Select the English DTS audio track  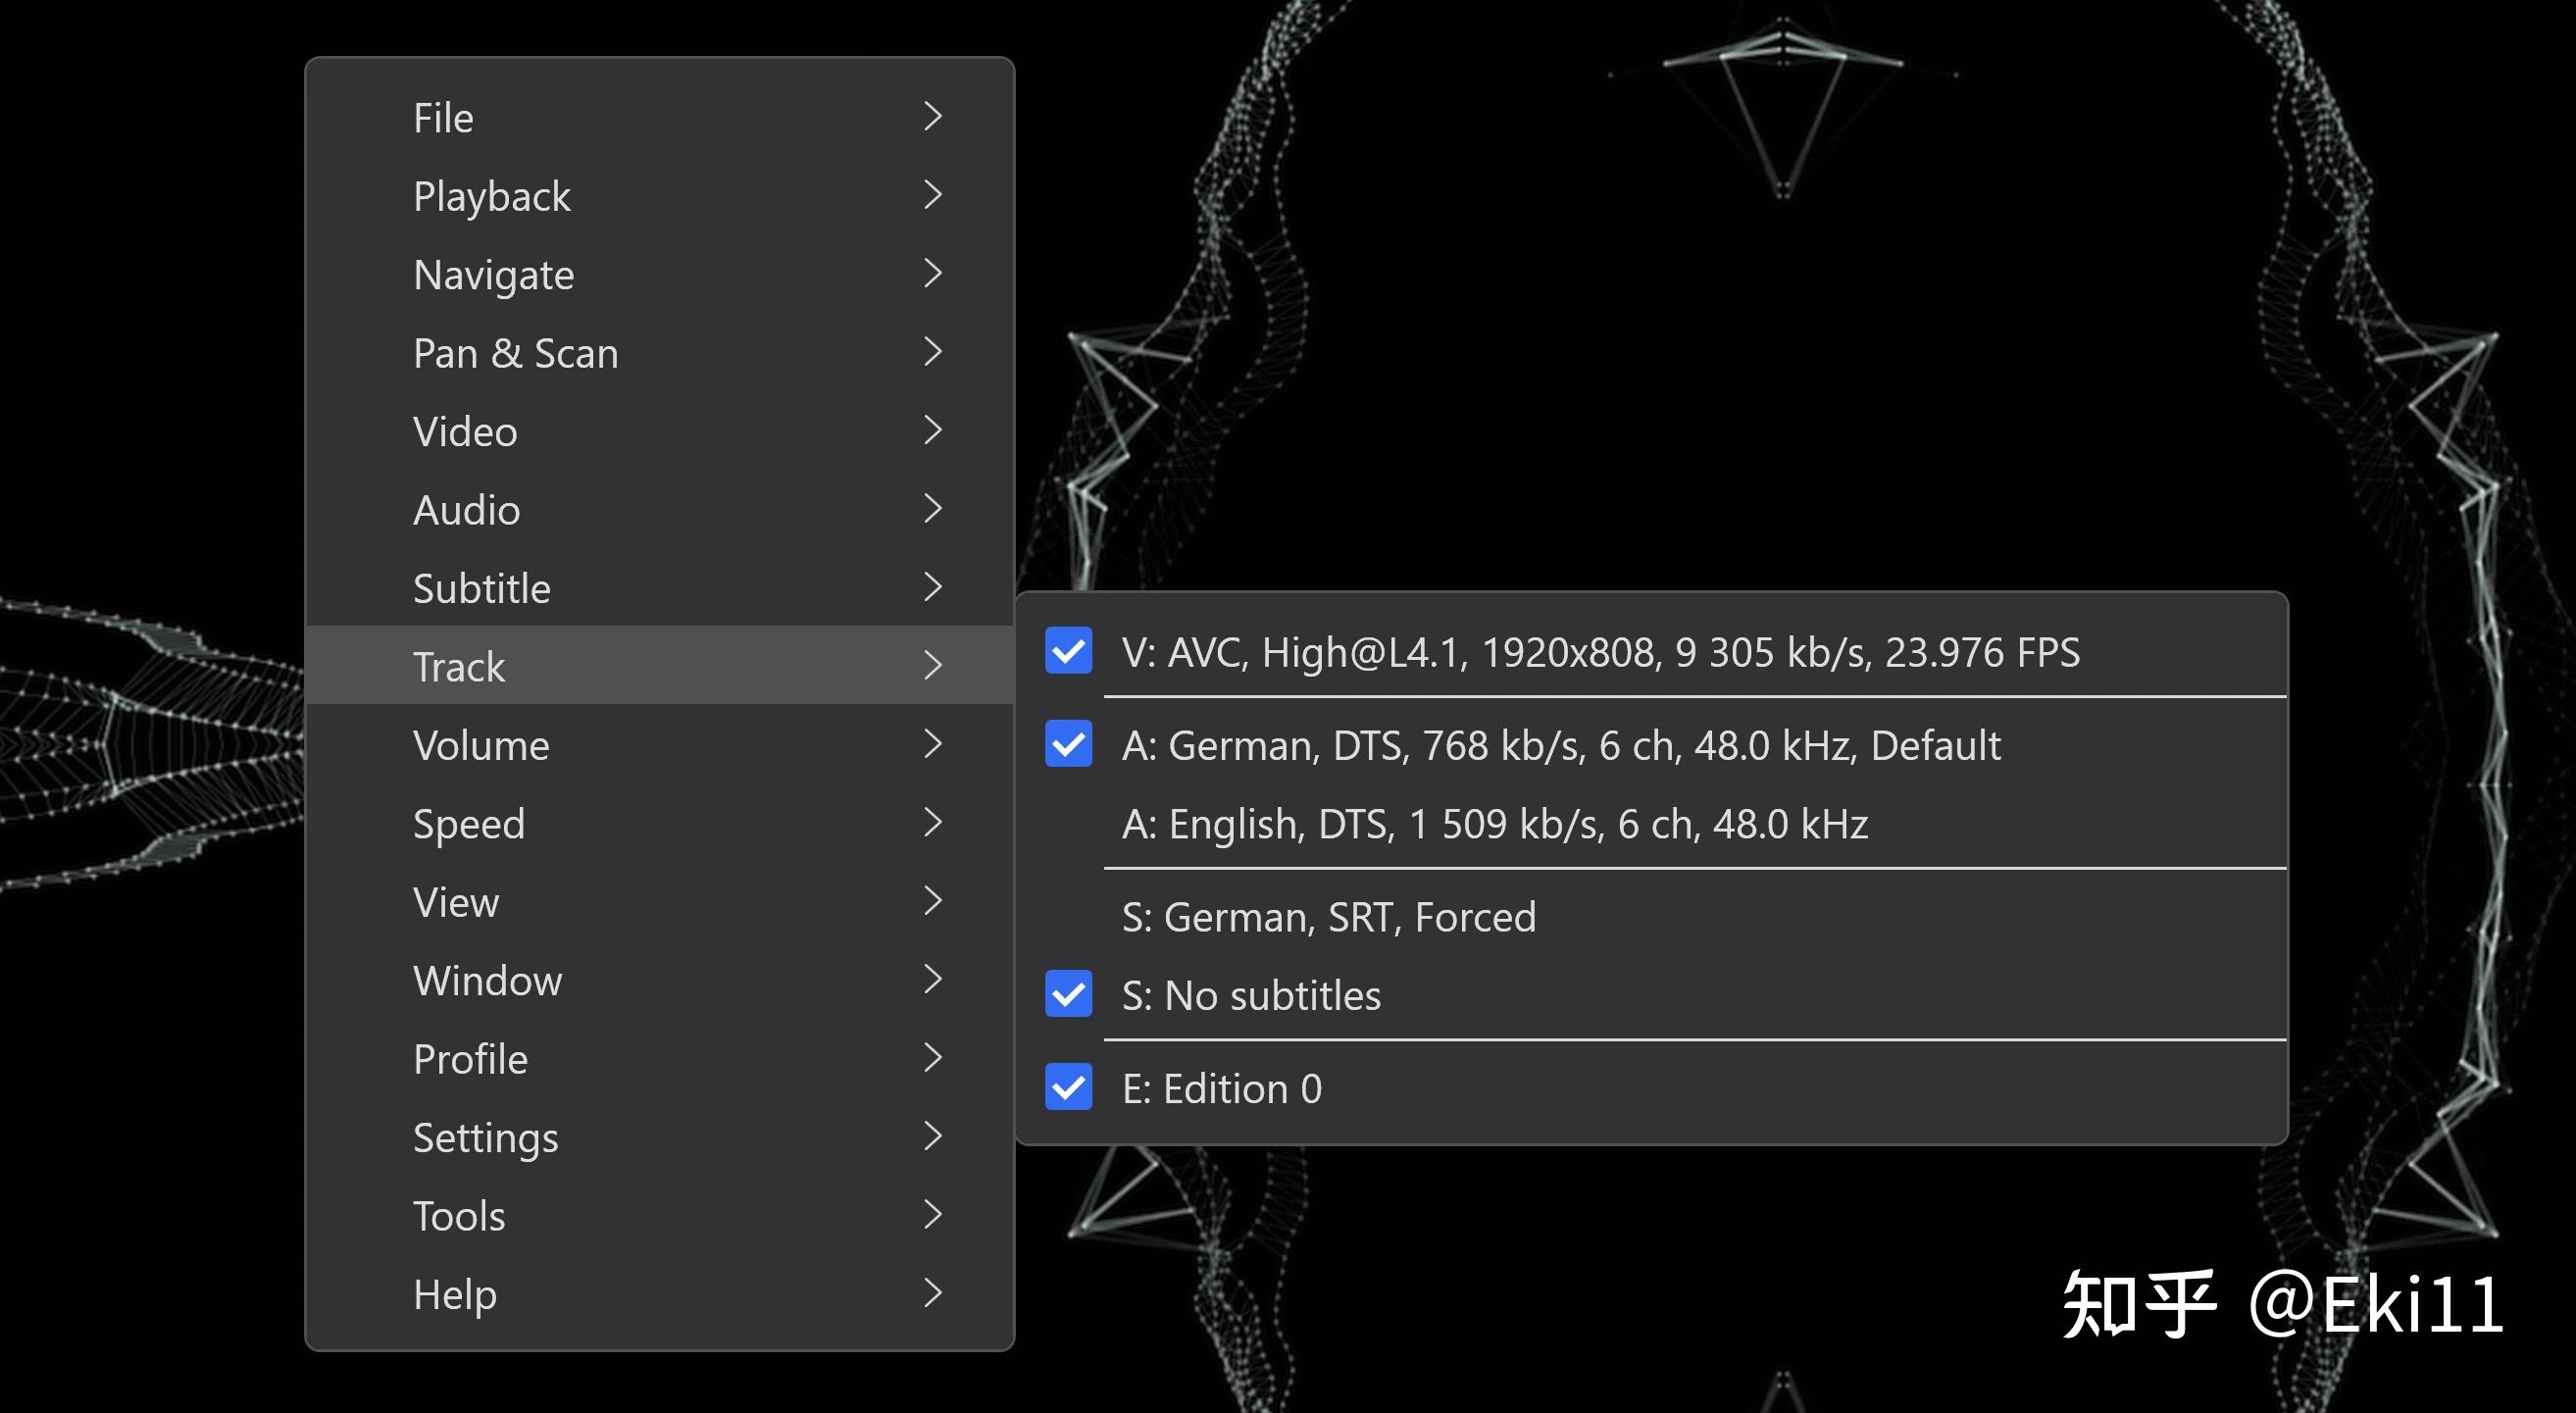[x=1494, y=824]
